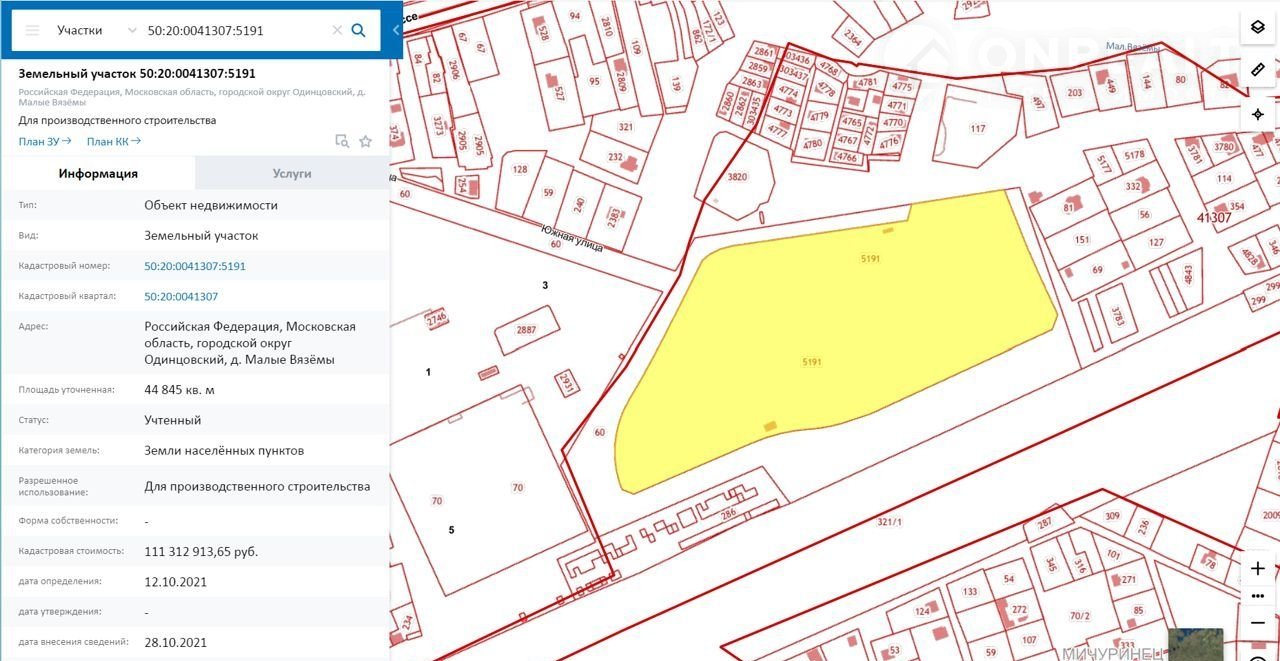Switch to satellite basemap thumbnail
This screenshot has height=661, width=1280.
click(1195, 644)
